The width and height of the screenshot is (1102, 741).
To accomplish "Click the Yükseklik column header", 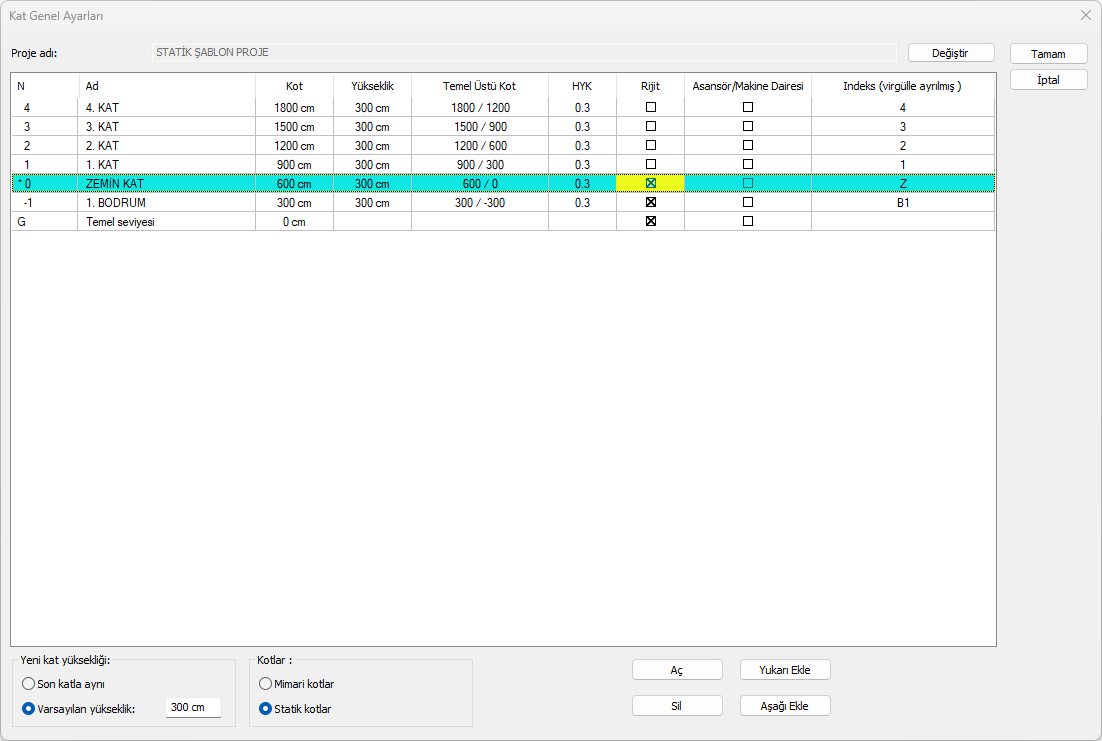I will [x=372, y=86].
